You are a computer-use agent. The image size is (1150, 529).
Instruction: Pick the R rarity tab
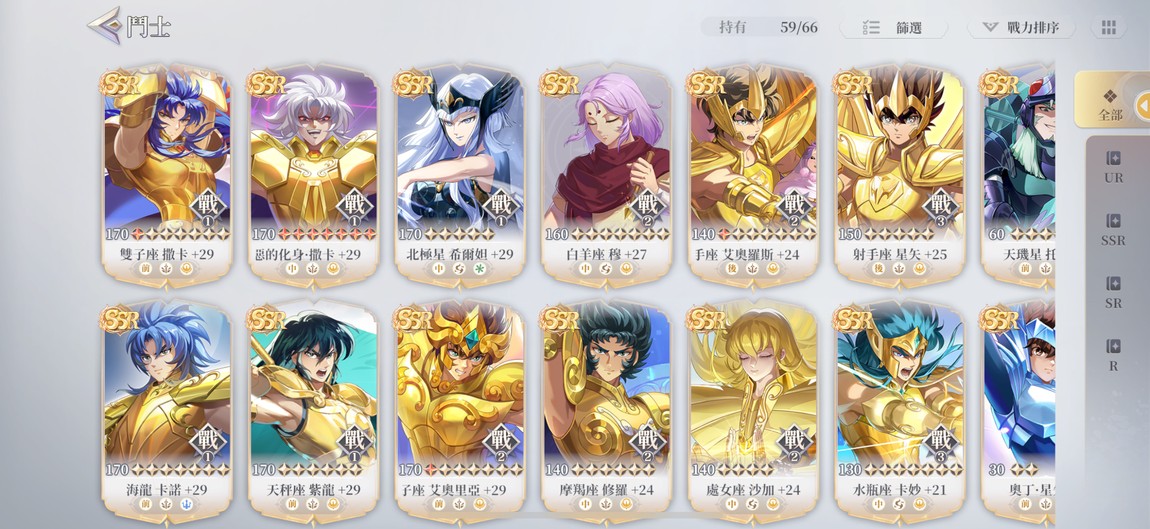click(1113, 355)
